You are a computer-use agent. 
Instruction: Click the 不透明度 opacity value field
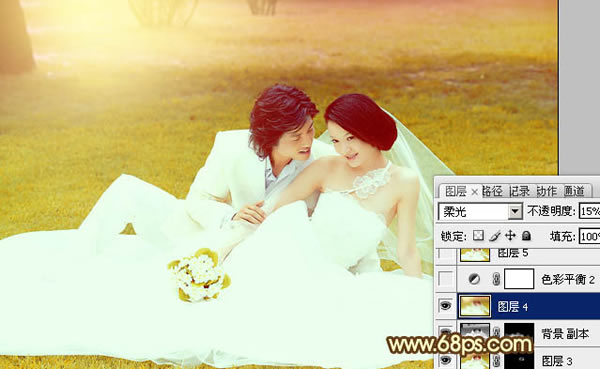tap(589, 211)
